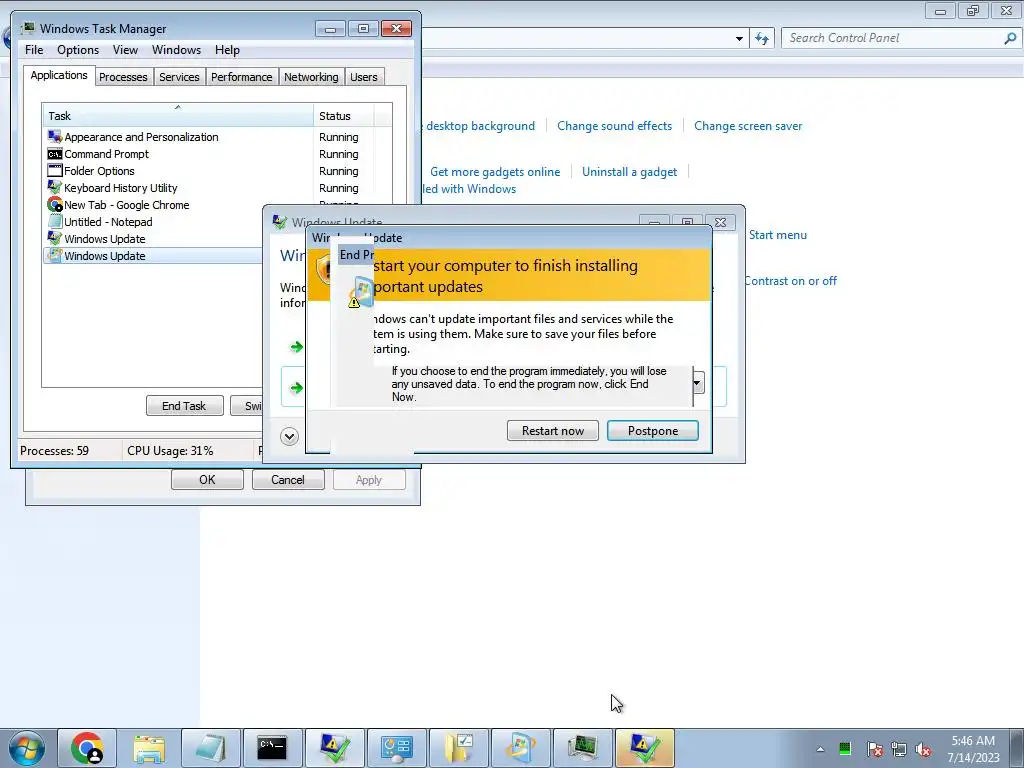
Task: Open the 'Start menu' link
Action: click(778, 235)
